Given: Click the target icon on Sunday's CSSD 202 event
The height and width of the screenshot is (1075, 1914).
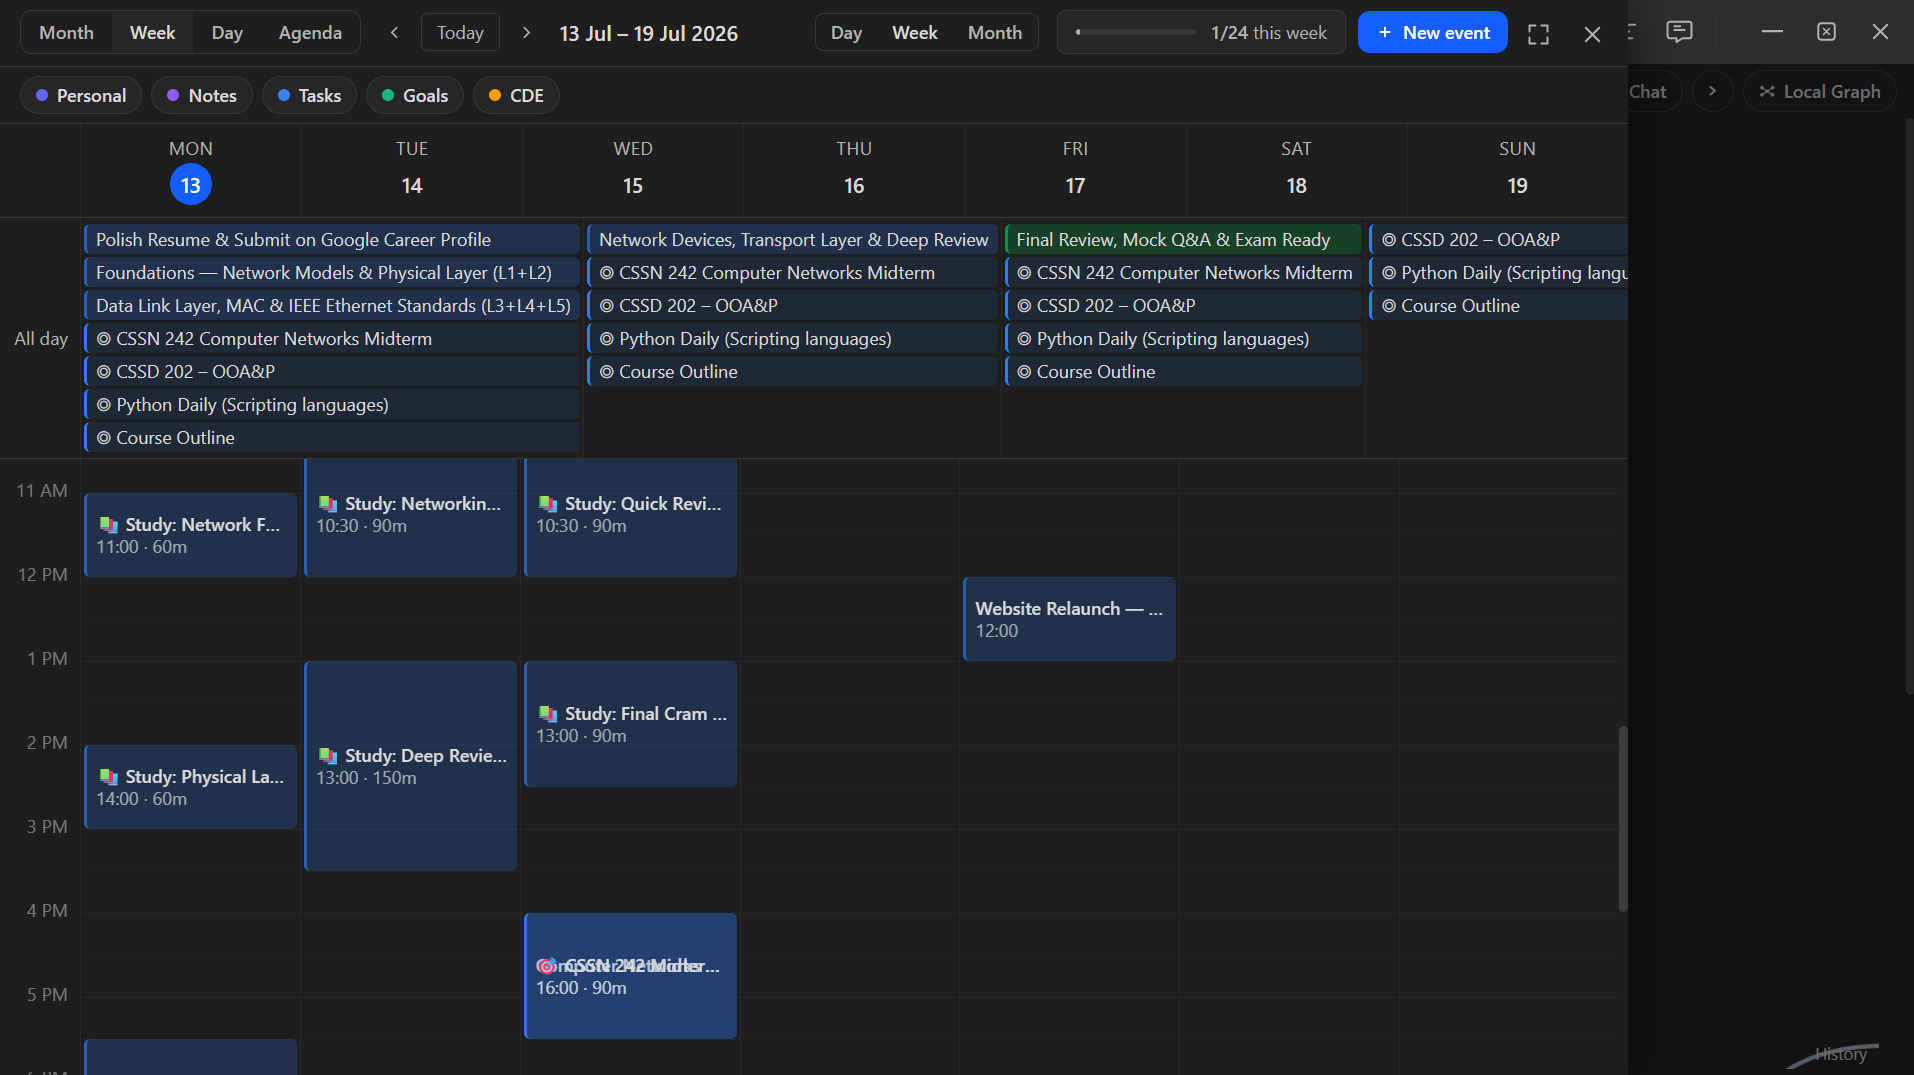Looking at the screenshot, I should tap(1389, 240).
